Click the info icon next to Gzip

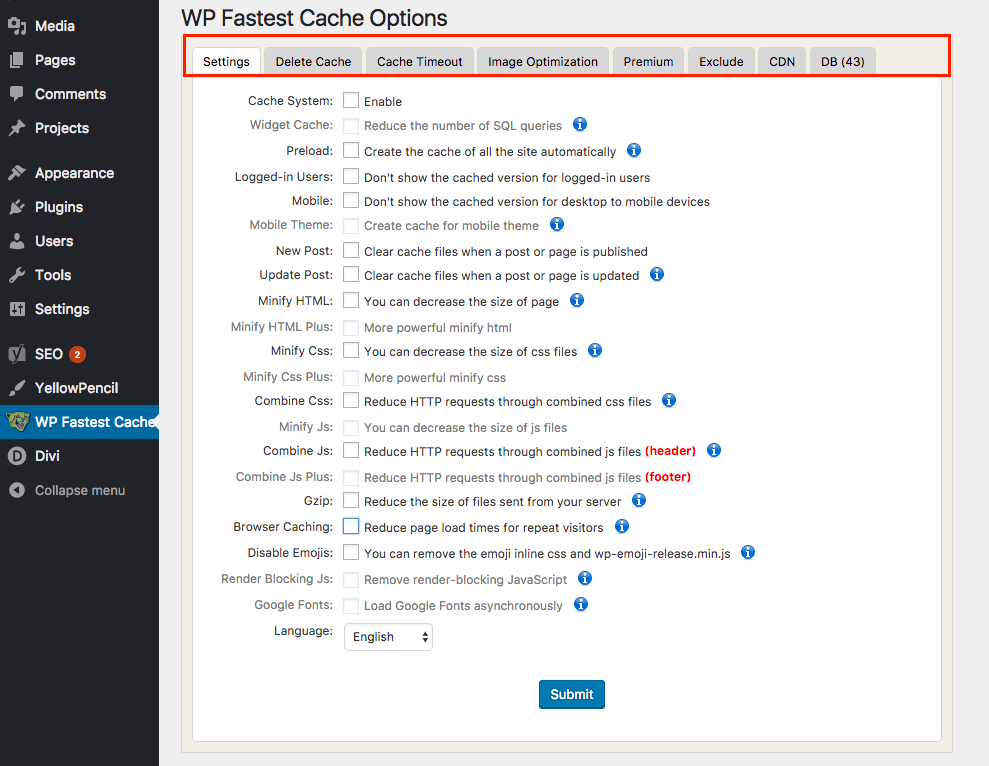(639, 501)
